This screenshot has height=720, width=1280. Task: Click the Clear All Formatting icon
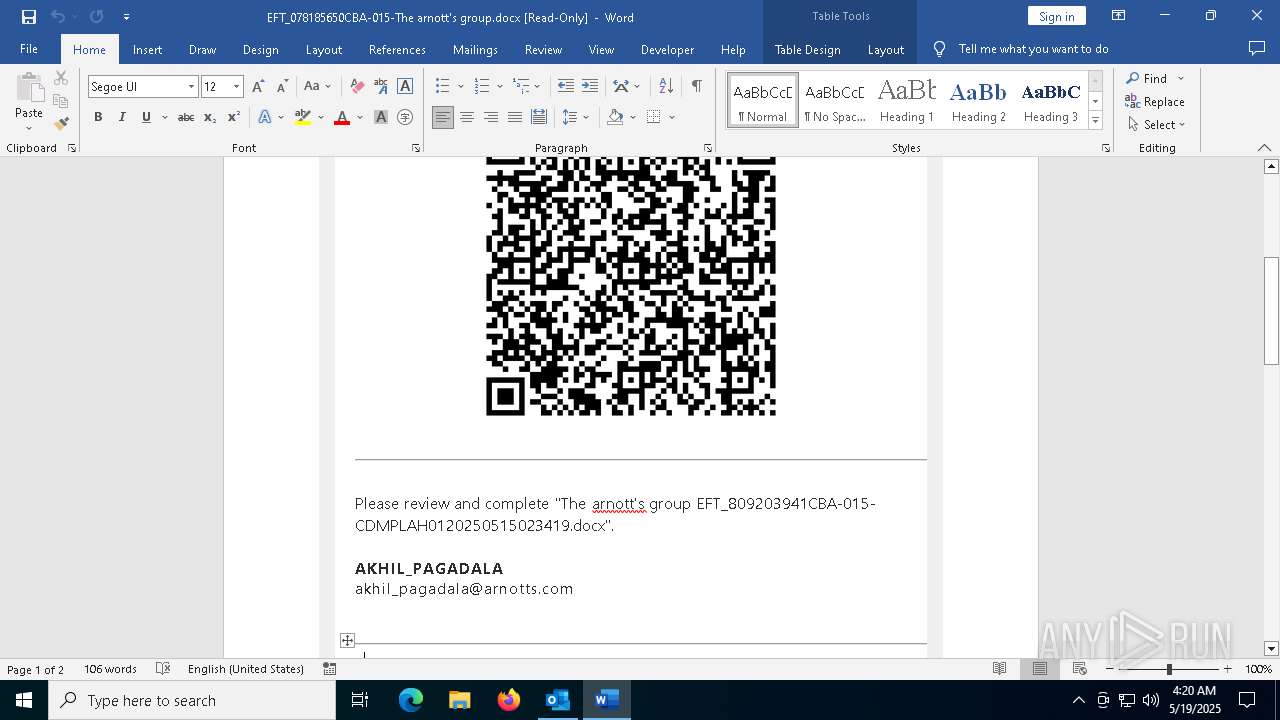357,87
